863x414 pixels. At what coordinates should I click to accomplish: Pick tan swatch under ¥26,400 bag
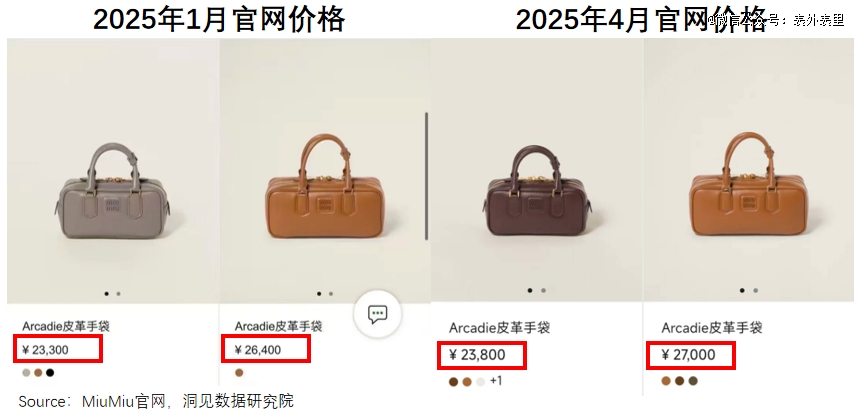[x=239, y=373]
